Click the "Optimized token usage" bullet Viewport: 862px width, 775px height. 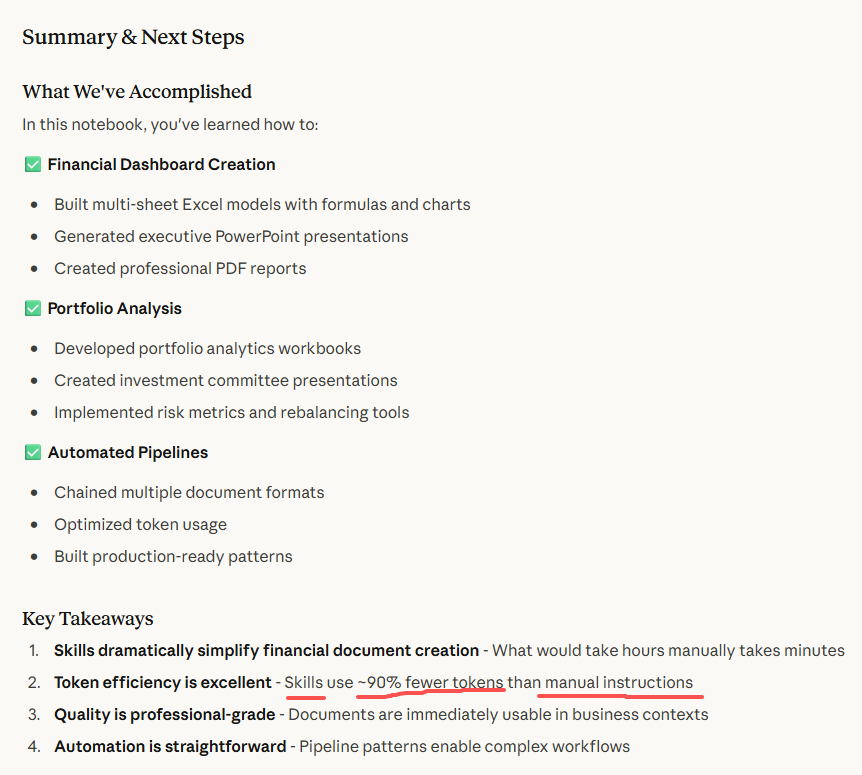coord(140,524)
